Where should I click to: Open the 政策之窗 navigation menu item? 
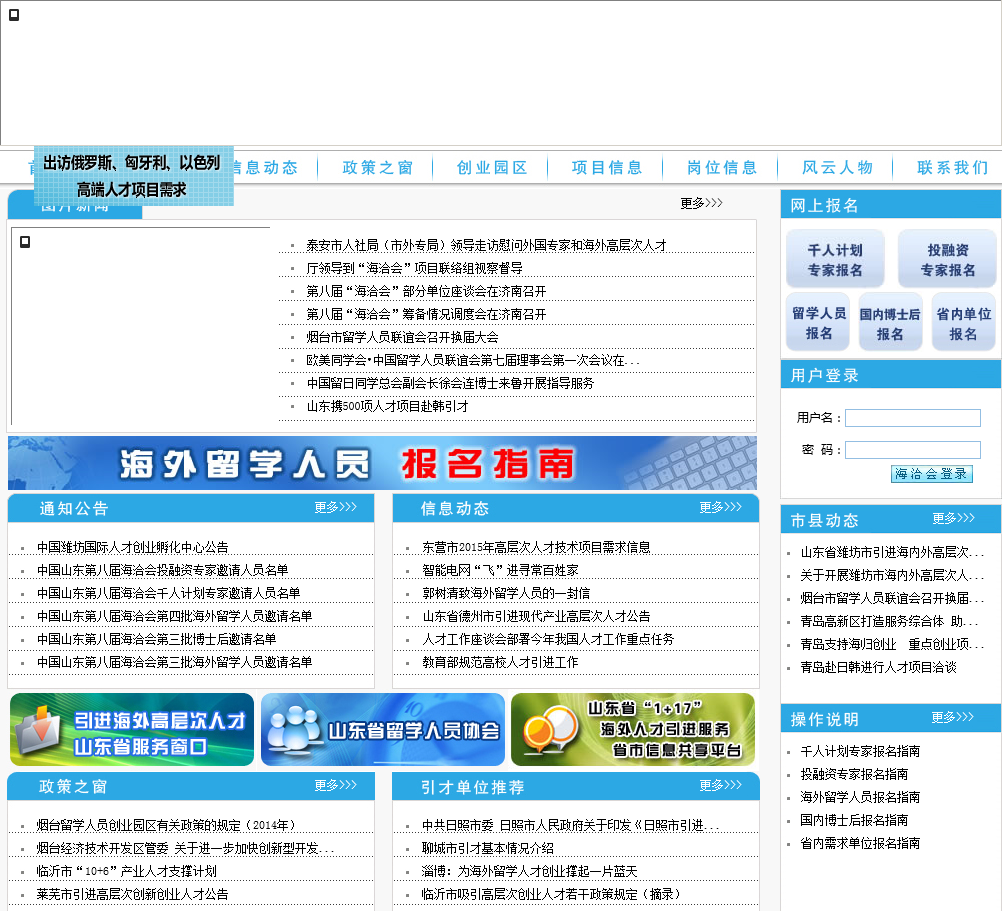pos(378,167)
